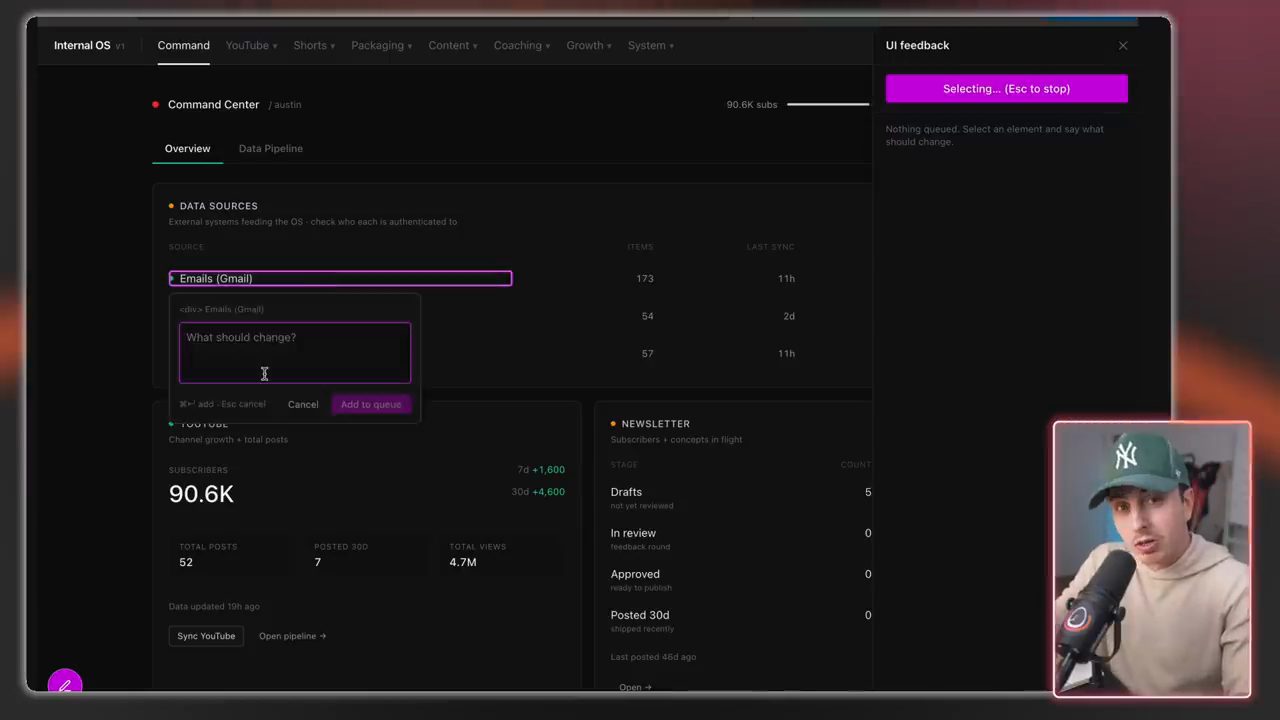Click the 54 items value
This screenshot has height=720, width=1280.
click(x=647, y=316)
